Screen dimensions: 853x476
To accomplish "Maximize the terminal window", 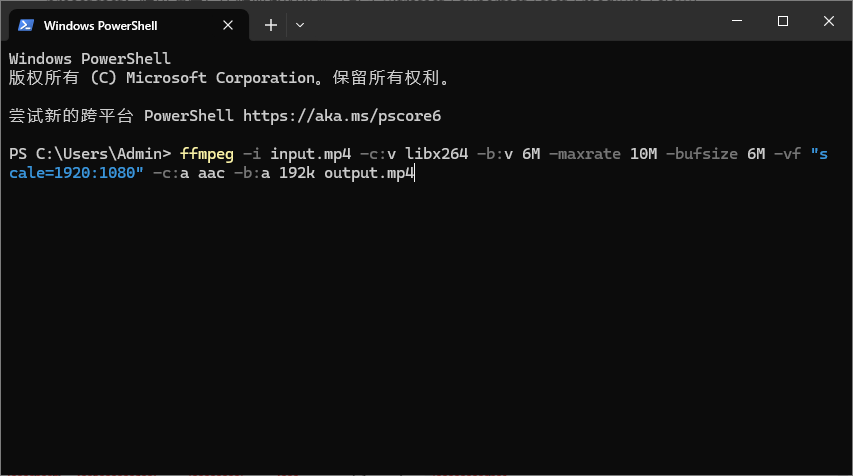I will point(782,22).
